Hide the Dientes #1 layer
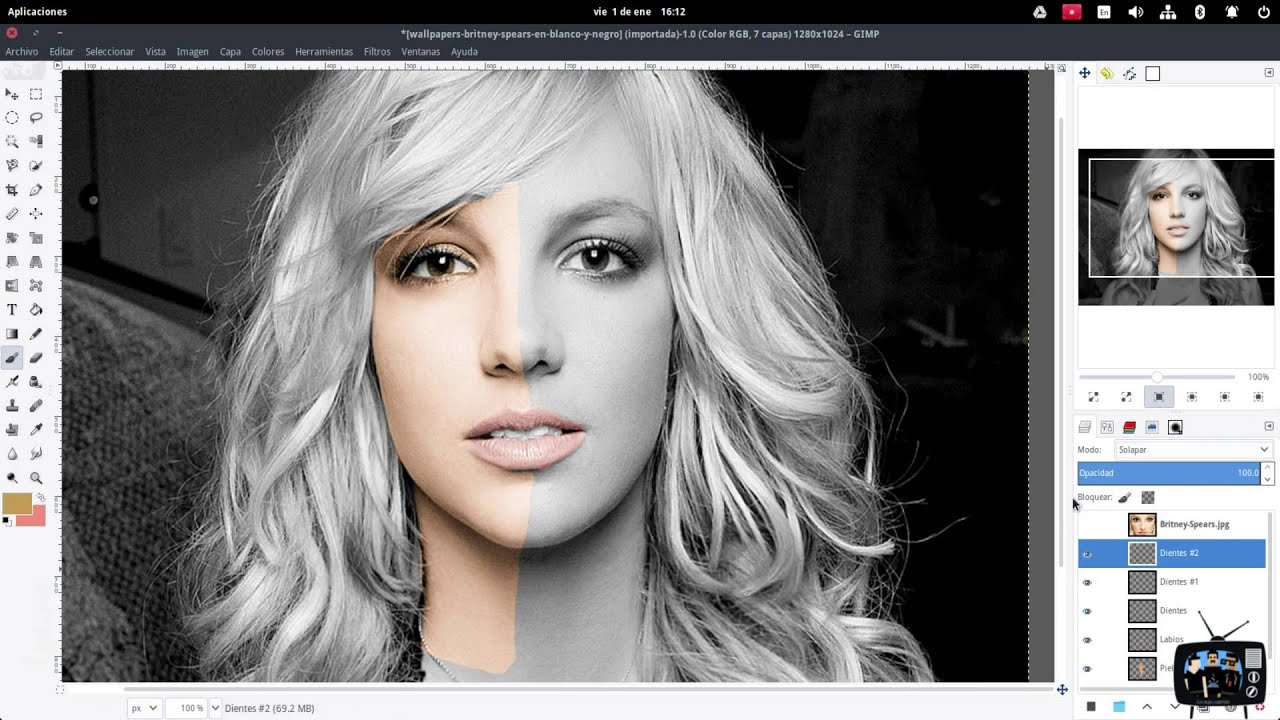This screenshot has height=720, width=1280. click(1087, 582)
